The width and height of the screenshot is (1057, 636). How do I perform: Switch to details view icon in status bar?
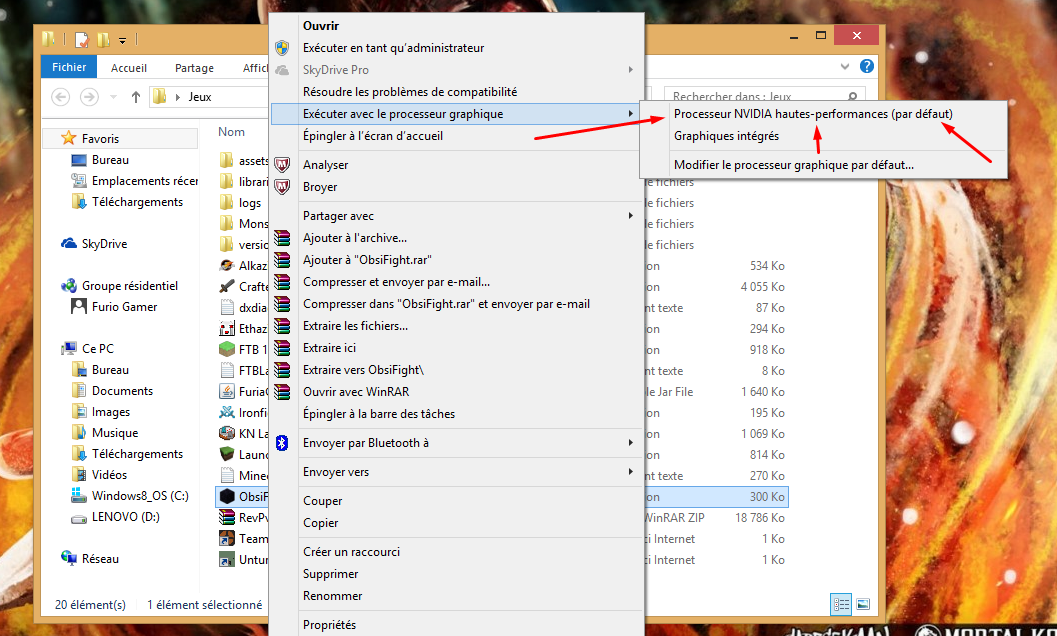841,604
